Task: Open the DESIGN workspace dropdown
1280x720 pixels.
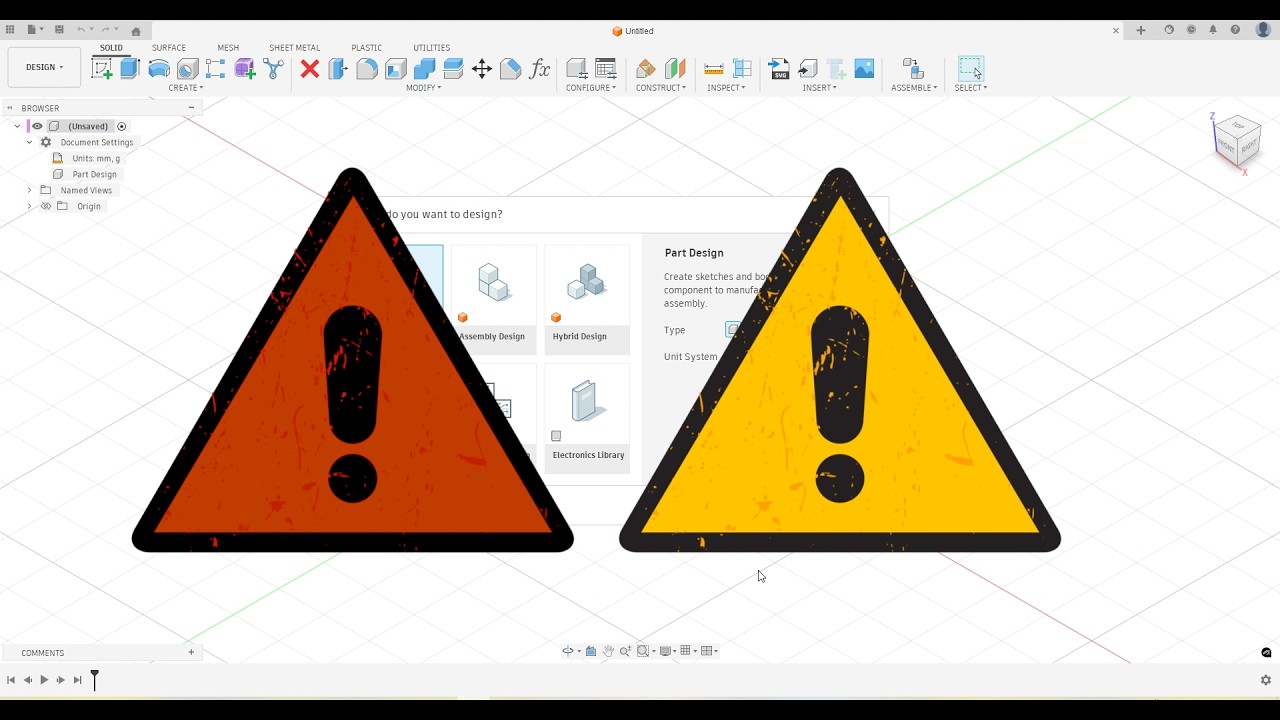Action: click(x=44, y=67)
